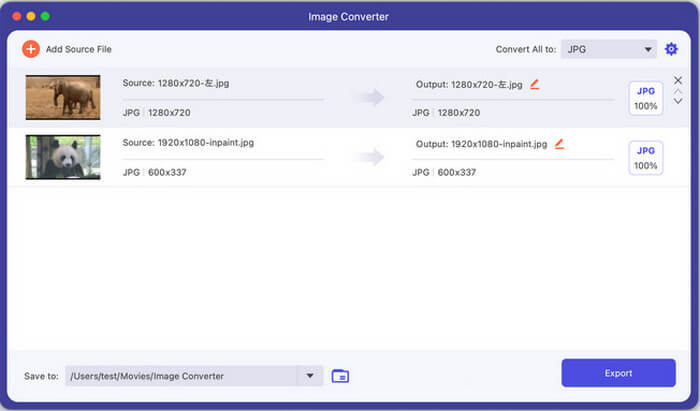The image size is (700, 411).
Task: Rename the 1920x1080-inpaint output file
Action: (x=559, y=144)
